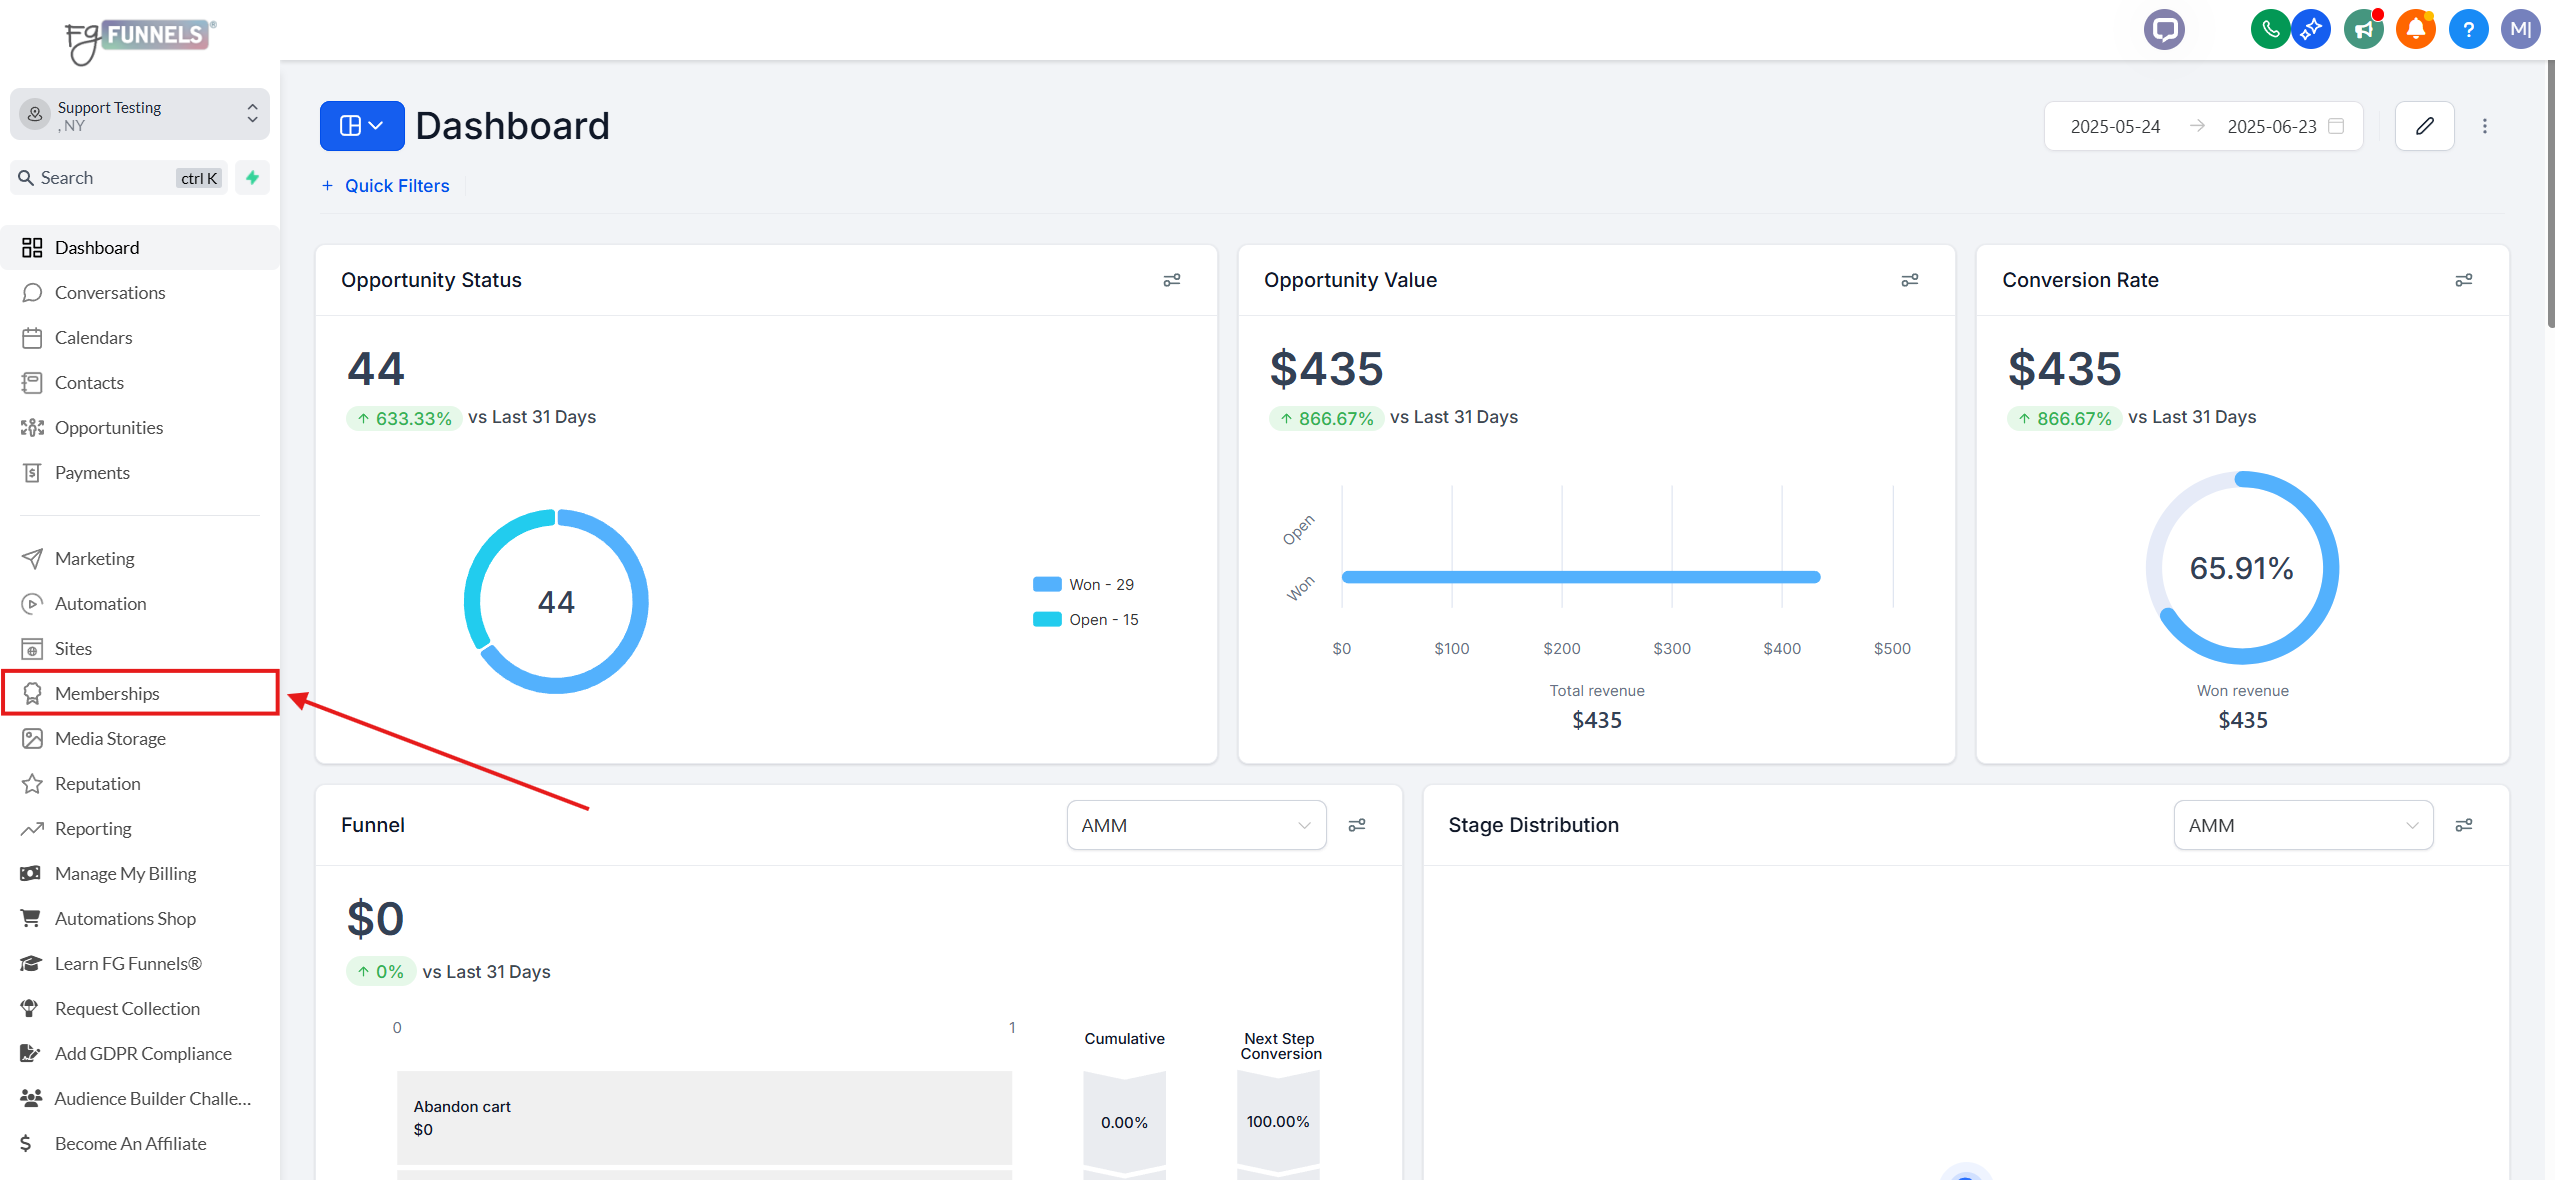Open Become An Affiliate link
The height and width of the screenshot is (1180, 2555).
pyautogui.click(x=140, y=1143)
